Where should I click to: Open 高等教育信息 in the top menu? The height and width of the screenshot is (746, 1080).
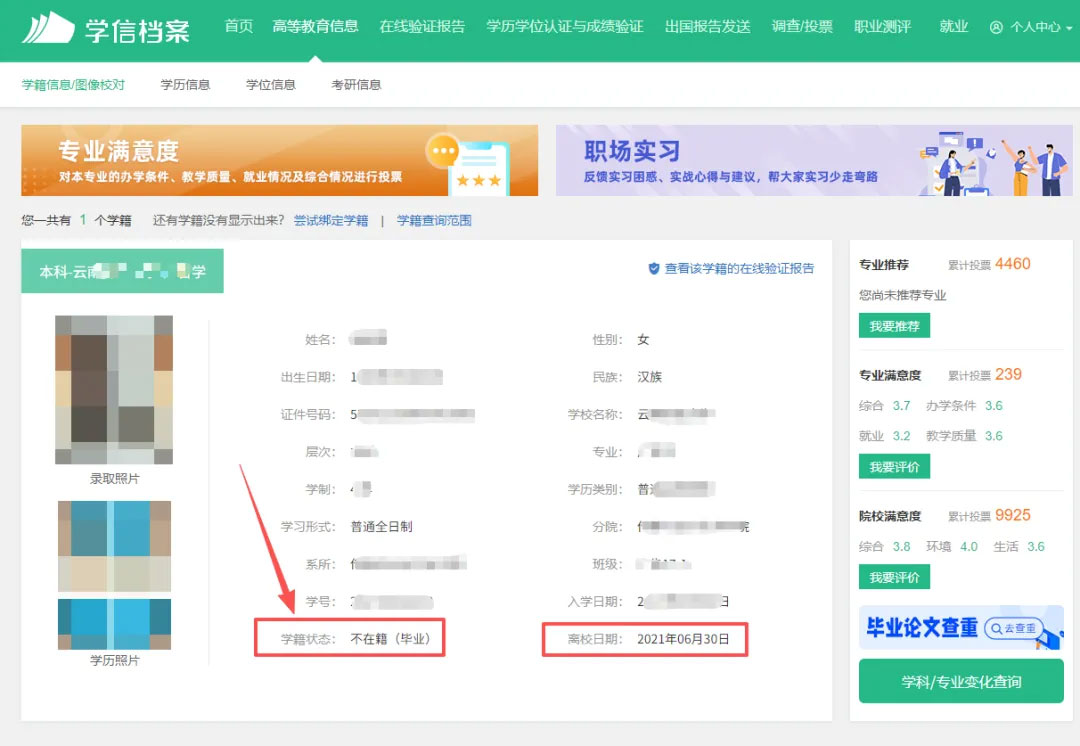pyautogui.click(x=315, y=26)
